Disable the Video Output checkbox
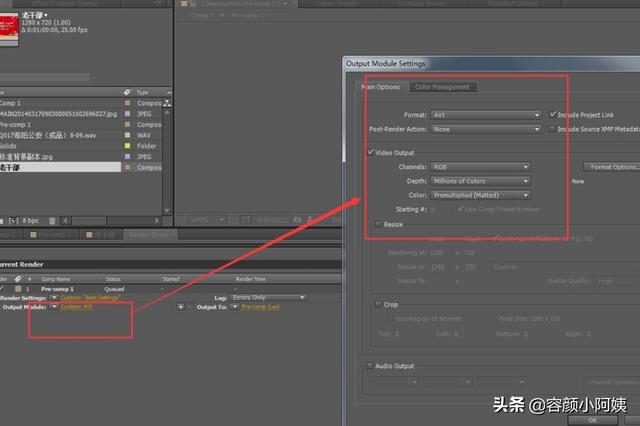Image resolution: width=640 pixels, height=426 pixels. (x=370, y=152)
